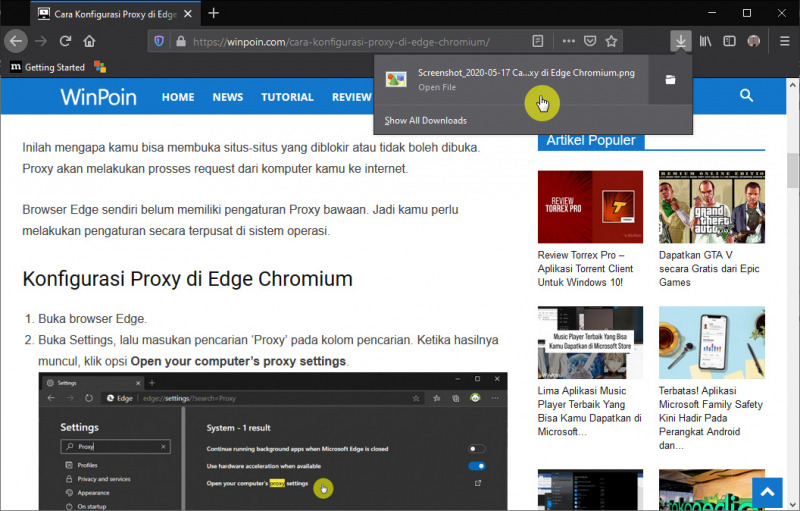800x511 pixels.
Task: Open the colorful Microsoft bookmark icon
Action: click(100, 67)
